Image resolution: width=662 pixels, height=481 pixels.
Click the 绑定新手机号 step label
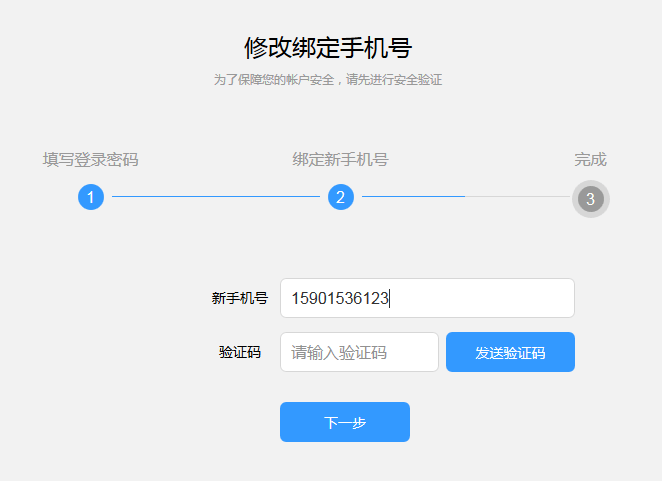(340, 160)
